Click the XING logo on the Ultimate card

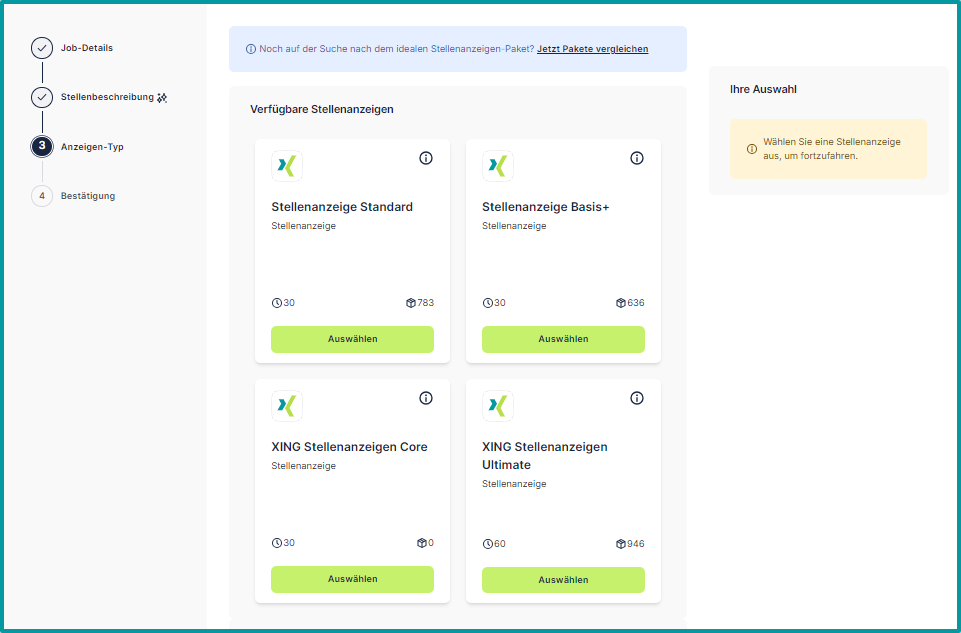click(x=497, y=405)
